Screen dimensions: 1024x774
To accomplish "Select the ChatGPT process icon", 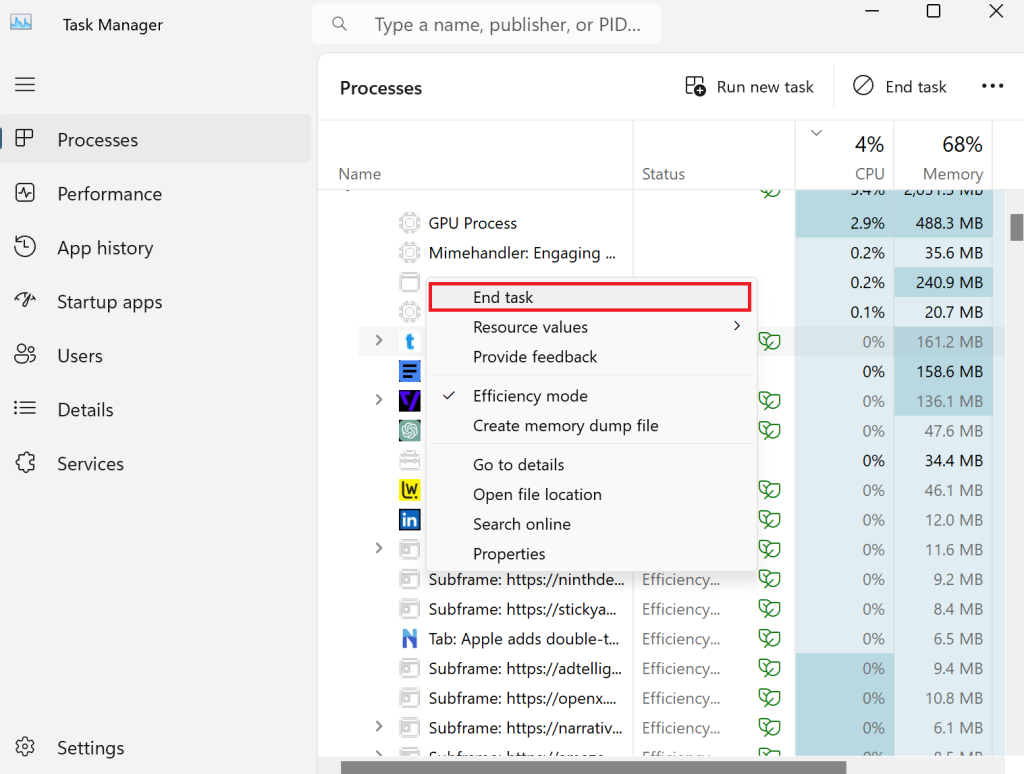I will (410, 430).
